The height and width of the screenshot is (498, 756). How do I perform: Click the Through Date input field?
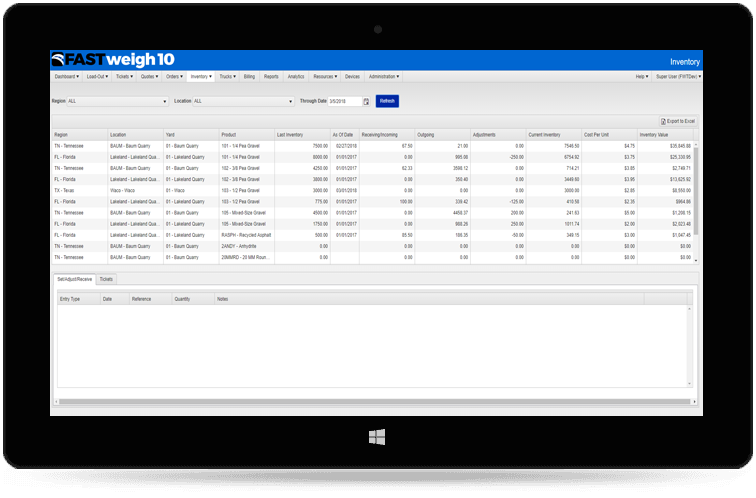[x=345, y=101]
